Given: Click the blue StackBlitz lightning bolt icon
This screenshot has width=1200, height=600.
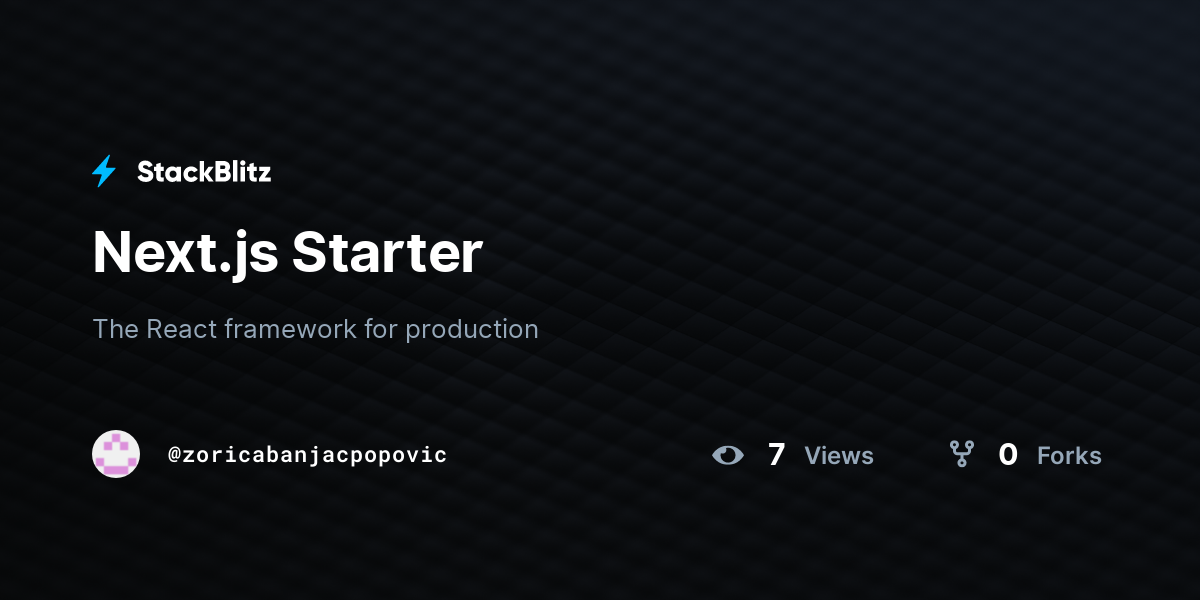Looking at the screenshot, I should point(104,172).
